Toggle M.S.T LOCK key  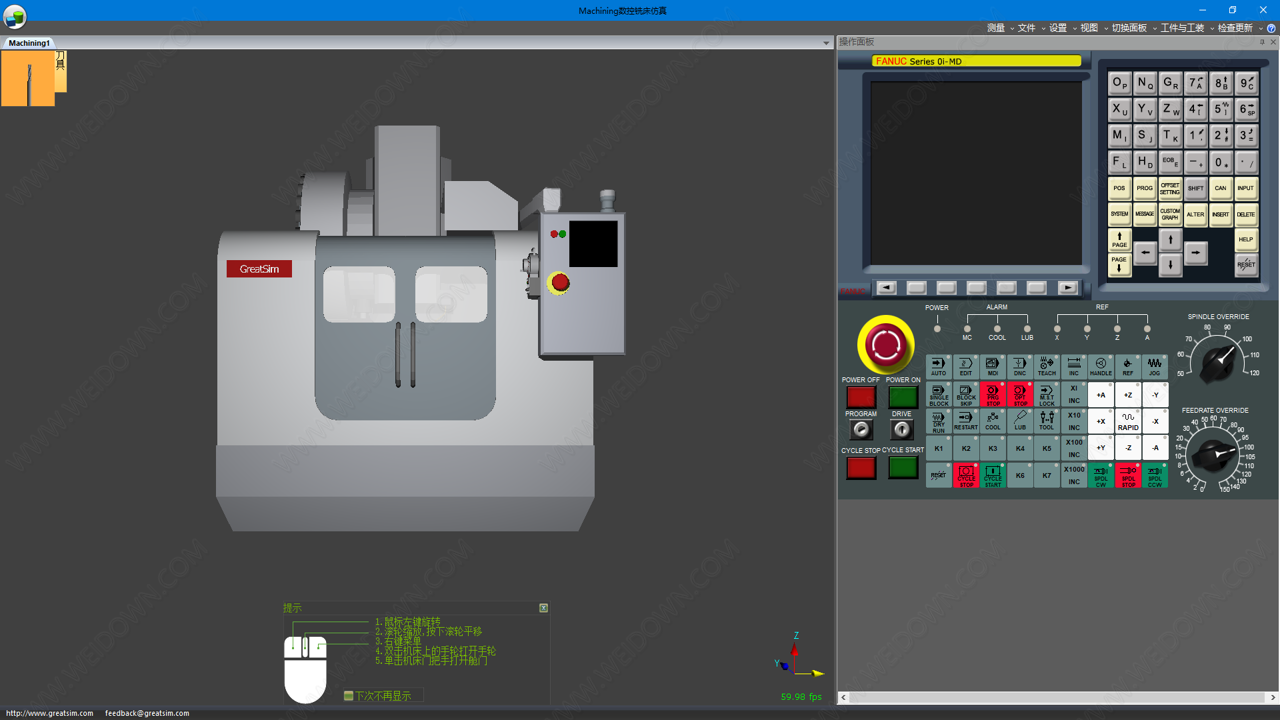pyautogui.click(x=1046, y=394)
